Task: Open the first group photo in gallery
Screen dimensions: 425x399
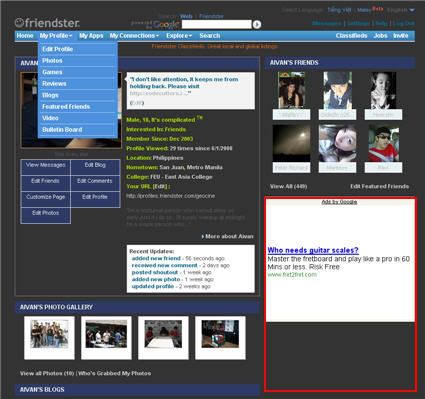Action: (x=49, y=338)
